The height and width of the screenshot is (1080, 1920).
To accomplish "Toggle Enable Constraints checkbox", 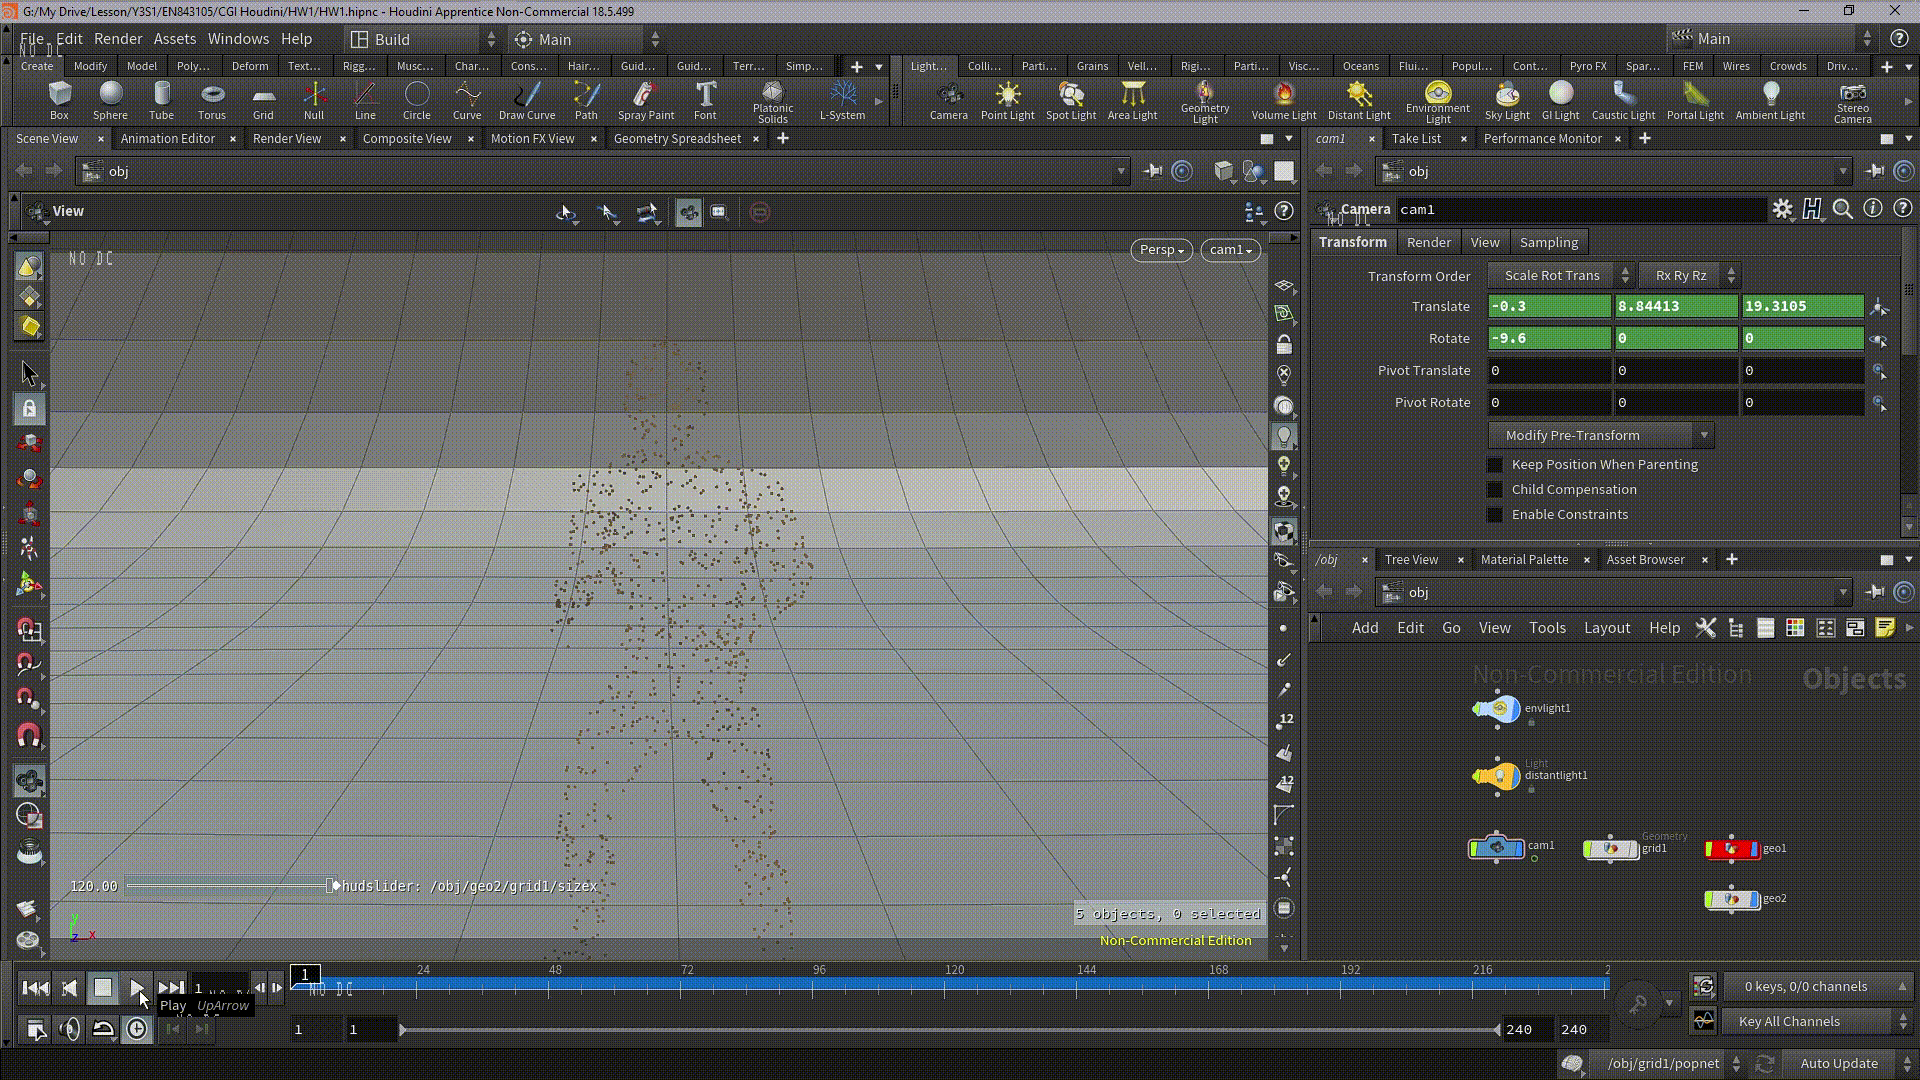I will [1495, 513].
